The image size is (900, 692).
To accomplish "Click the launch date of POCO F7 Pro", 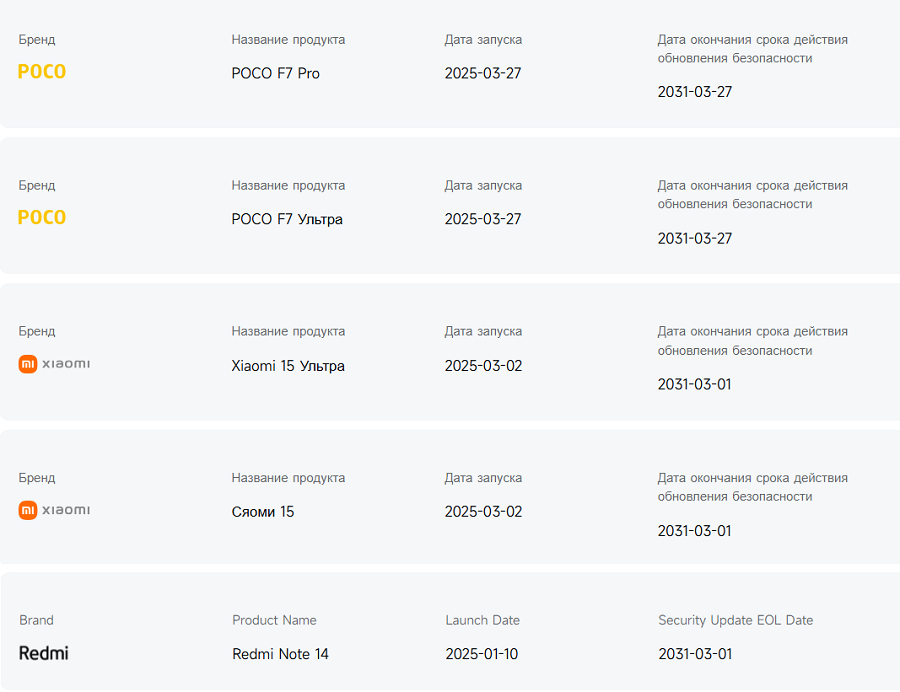I will pos(483,73).
